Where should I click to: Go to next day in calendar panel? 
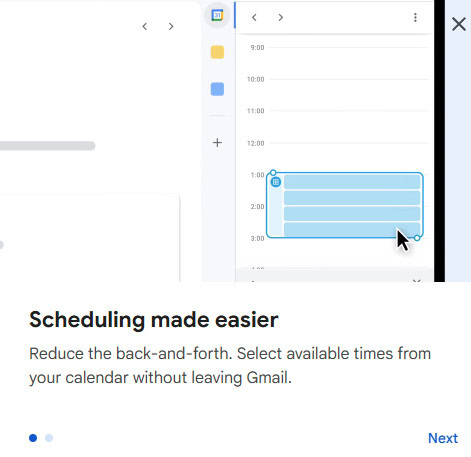(281, 17)
